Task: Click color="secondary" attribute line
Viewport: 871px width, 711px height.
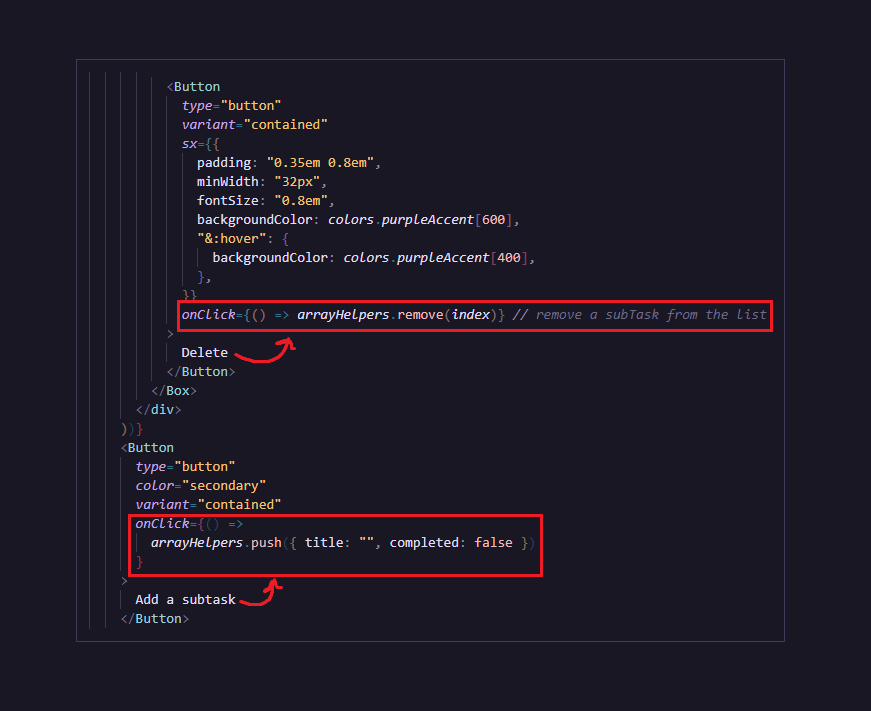Action: [x=201, y=485]
